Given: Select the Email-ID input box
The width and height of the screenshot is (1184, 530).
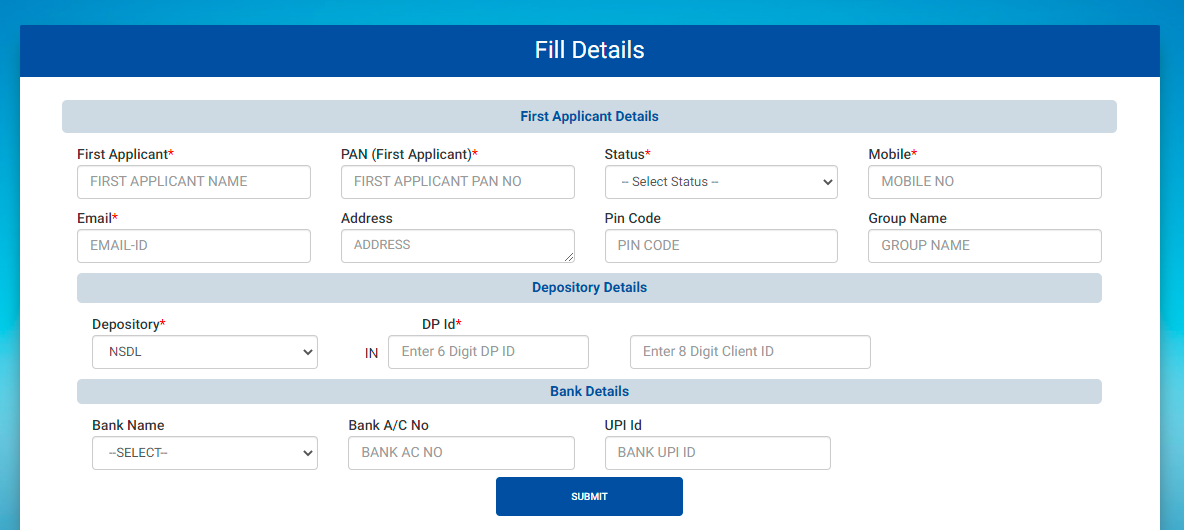Looking at the screenshot, I should click(193, 246).
